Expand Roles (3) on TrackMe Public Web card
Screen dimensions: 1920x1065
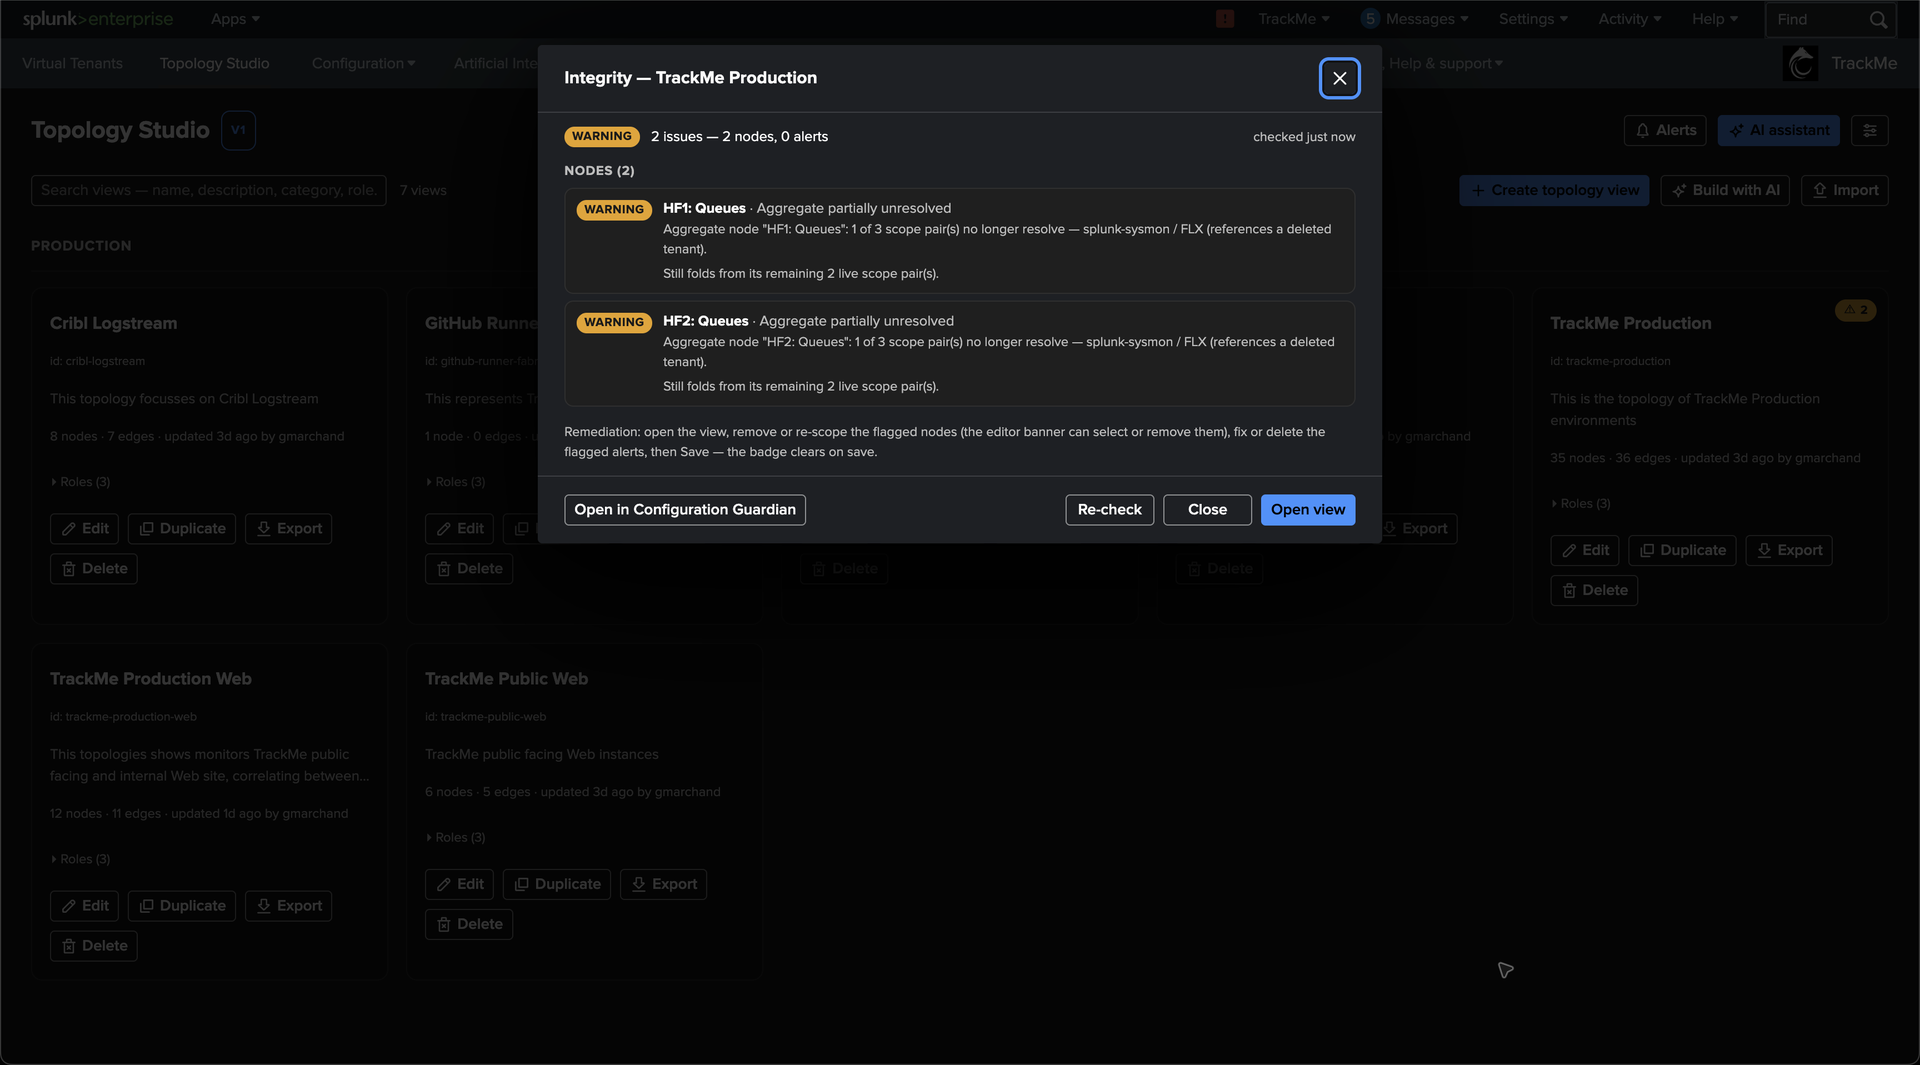[x=455, y=837]
